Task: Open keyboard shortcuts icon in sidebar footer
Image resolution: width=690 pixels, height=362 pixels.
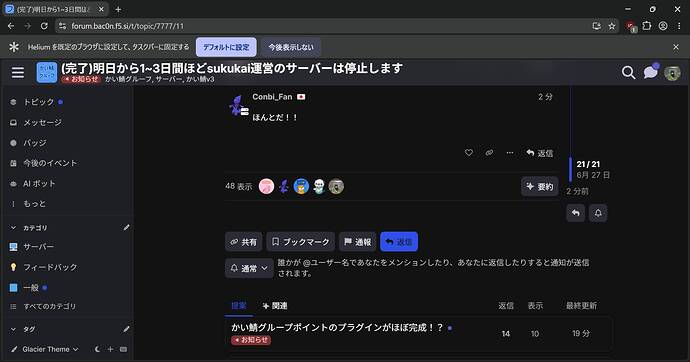Action: [x=124, y=349]
